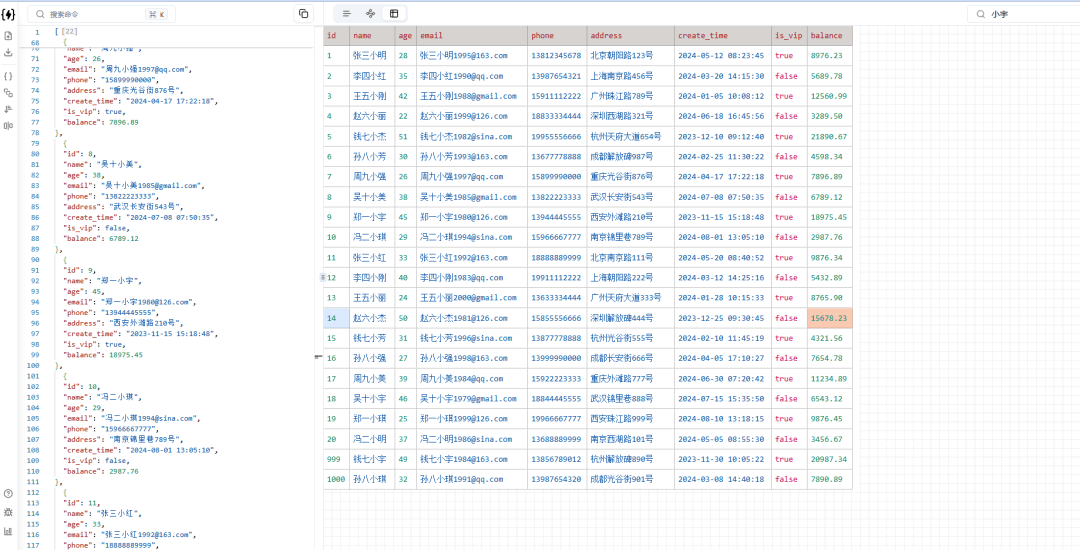Select highlighted balance cell 15678.23
This screenshot has width=1080, height=550.
pos(828,318)
